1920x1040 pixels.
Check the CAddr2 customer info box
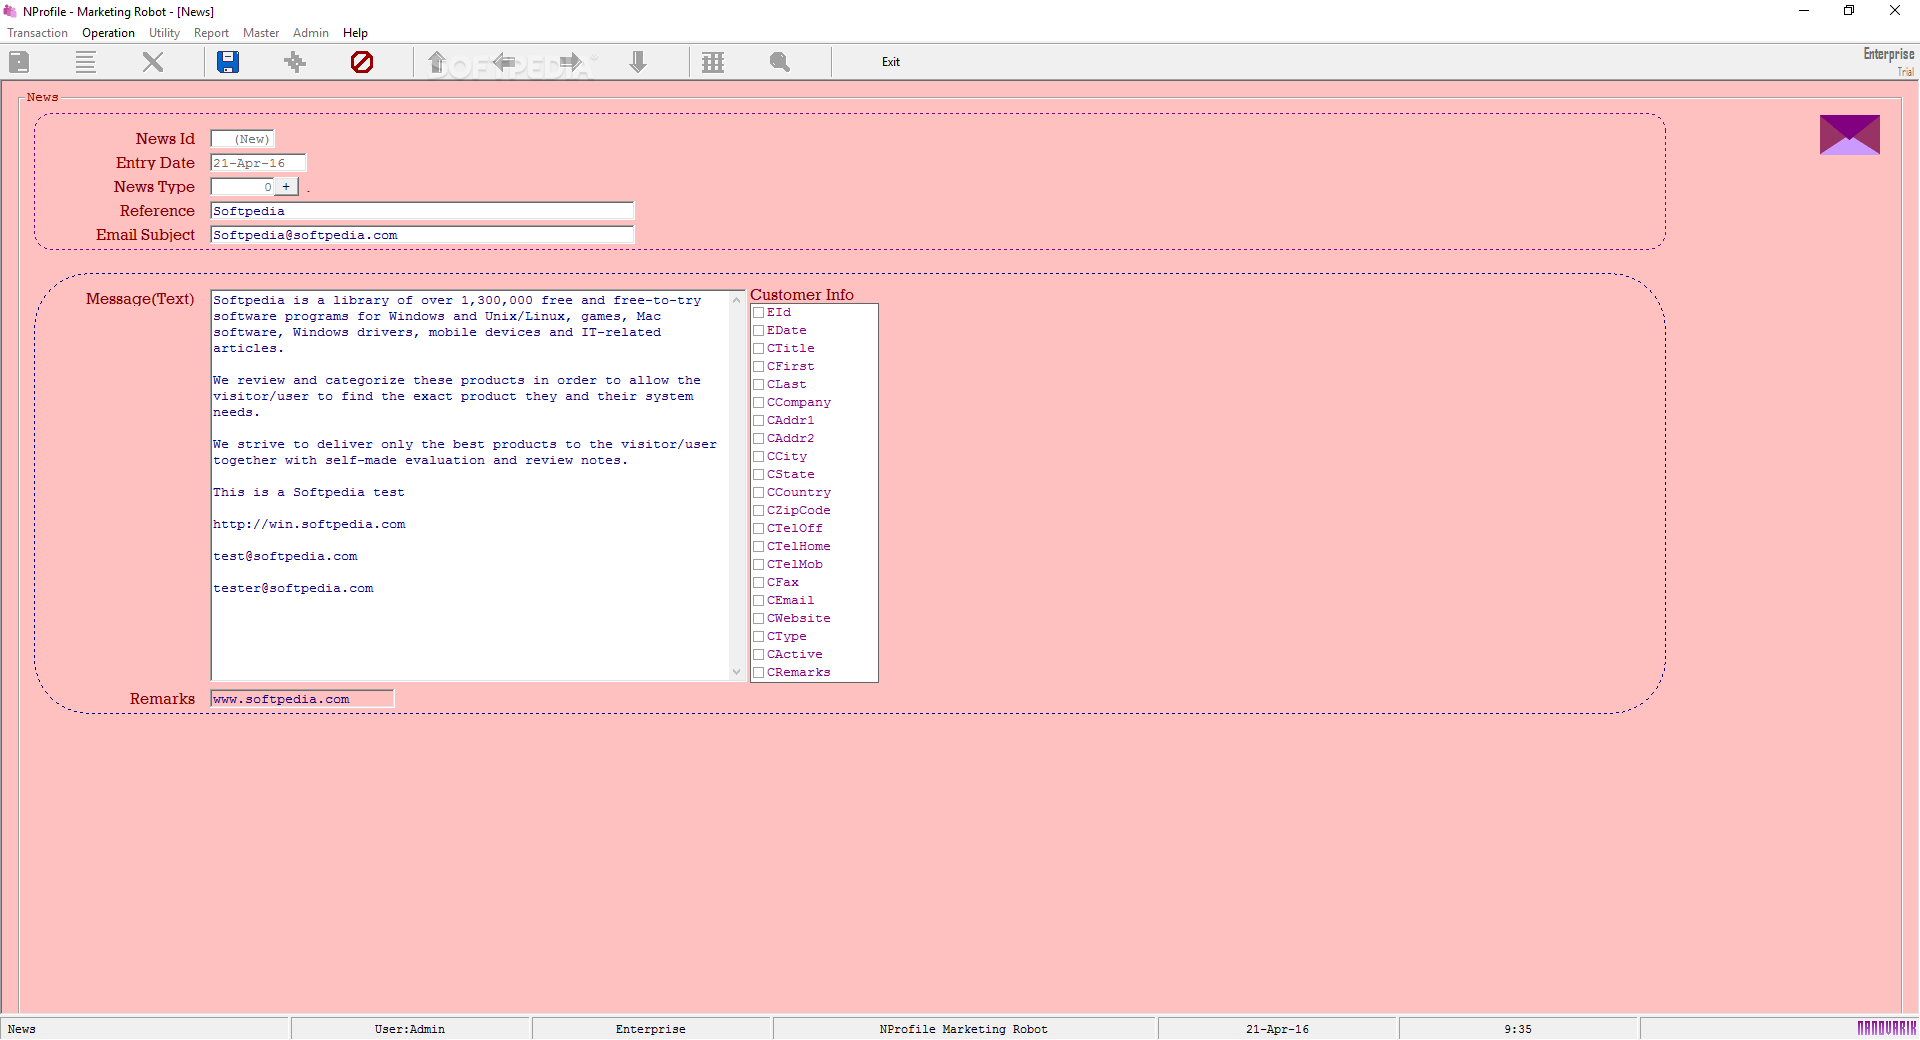pos(759,439)
